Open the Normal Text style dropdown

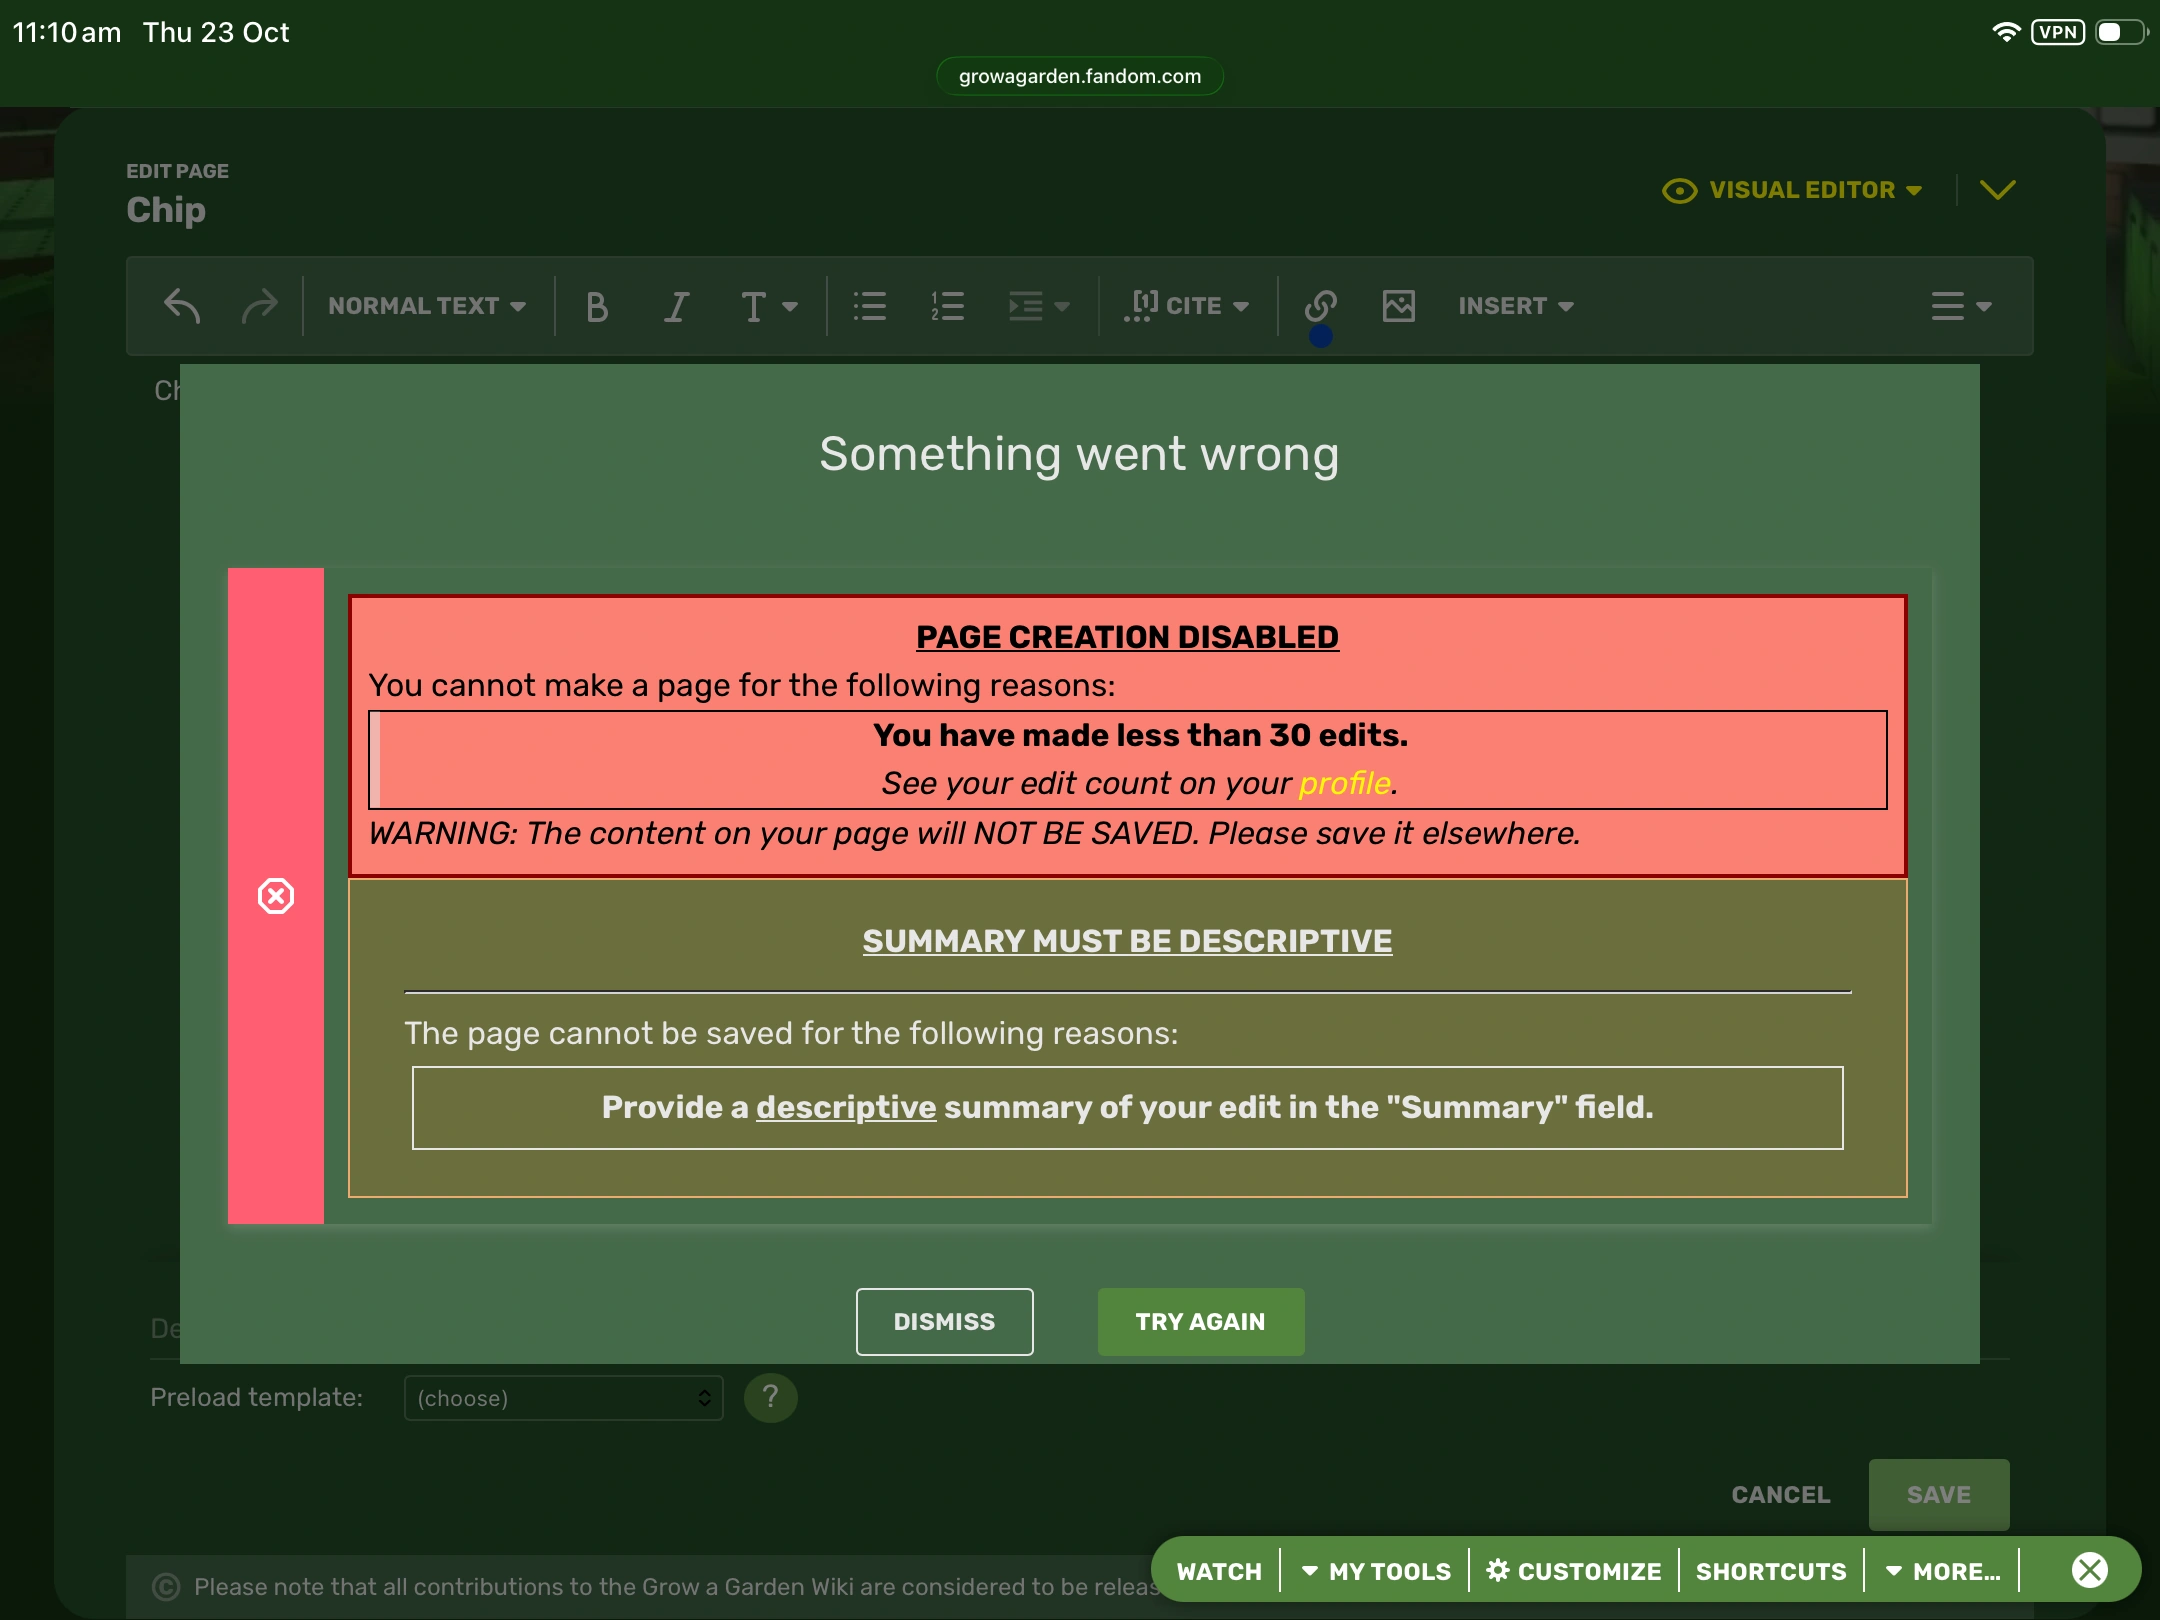click(427, 306)
